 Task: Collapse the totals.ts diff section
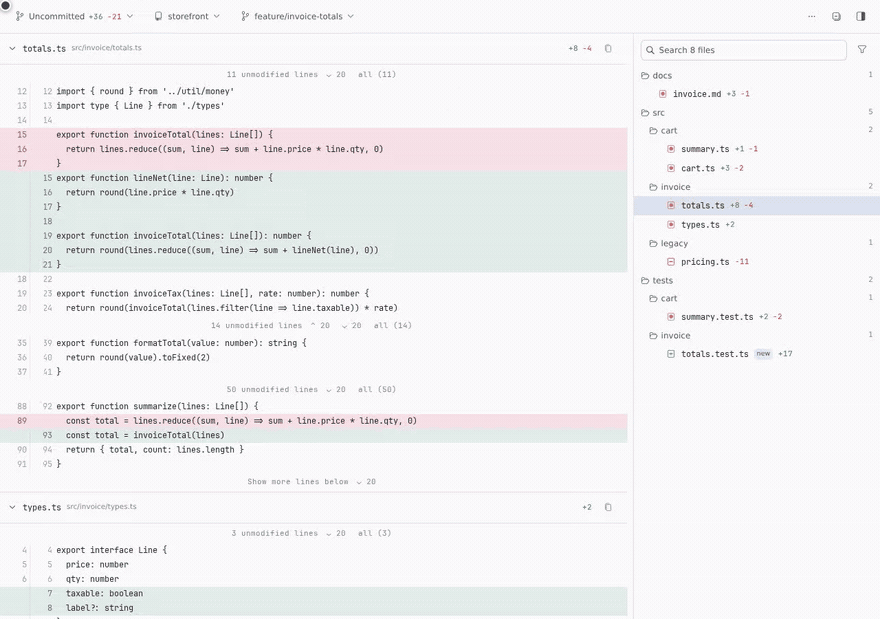tap(12, 49)
